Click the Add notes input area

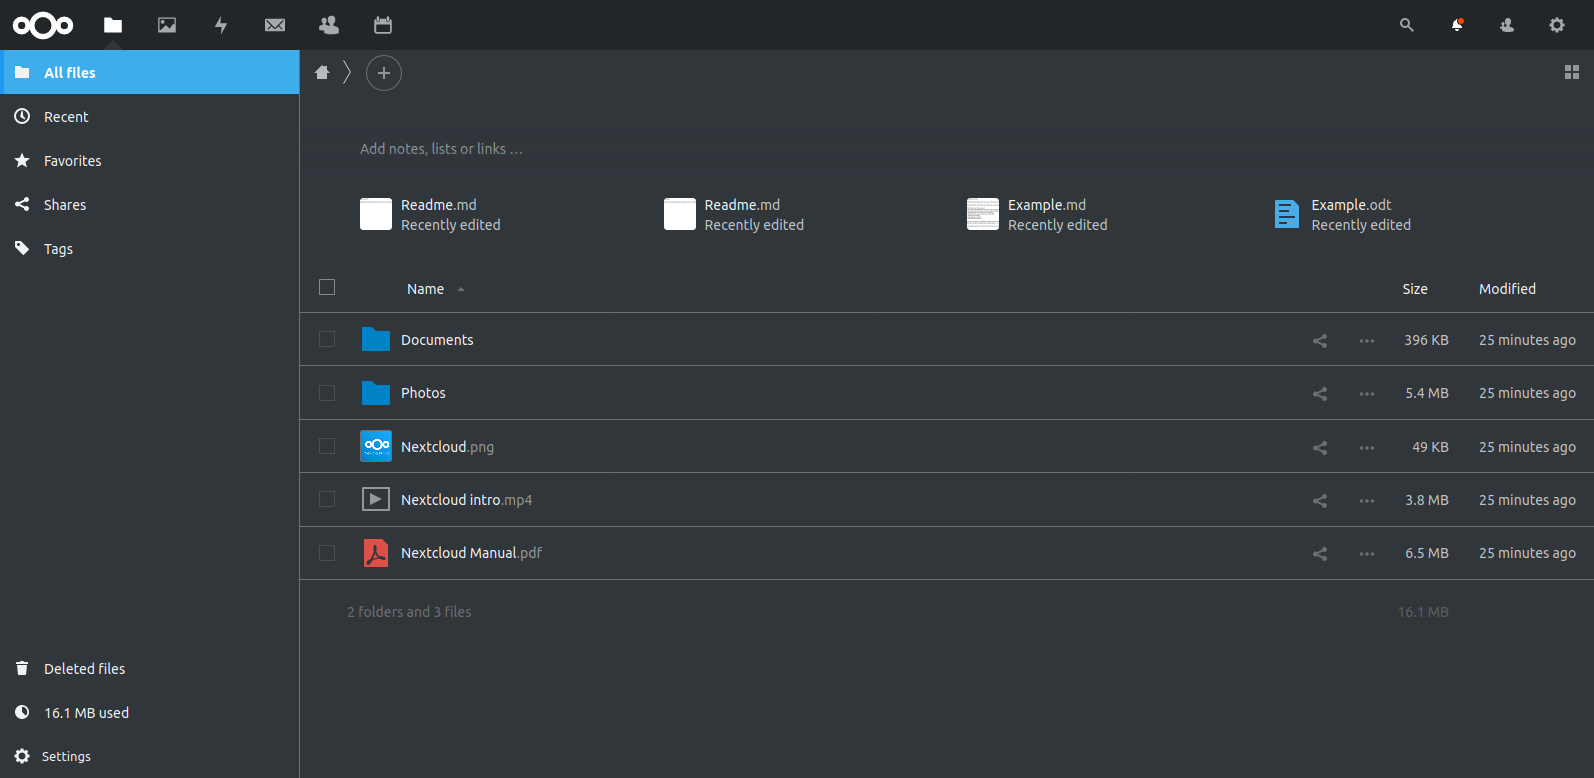point(441,149)
